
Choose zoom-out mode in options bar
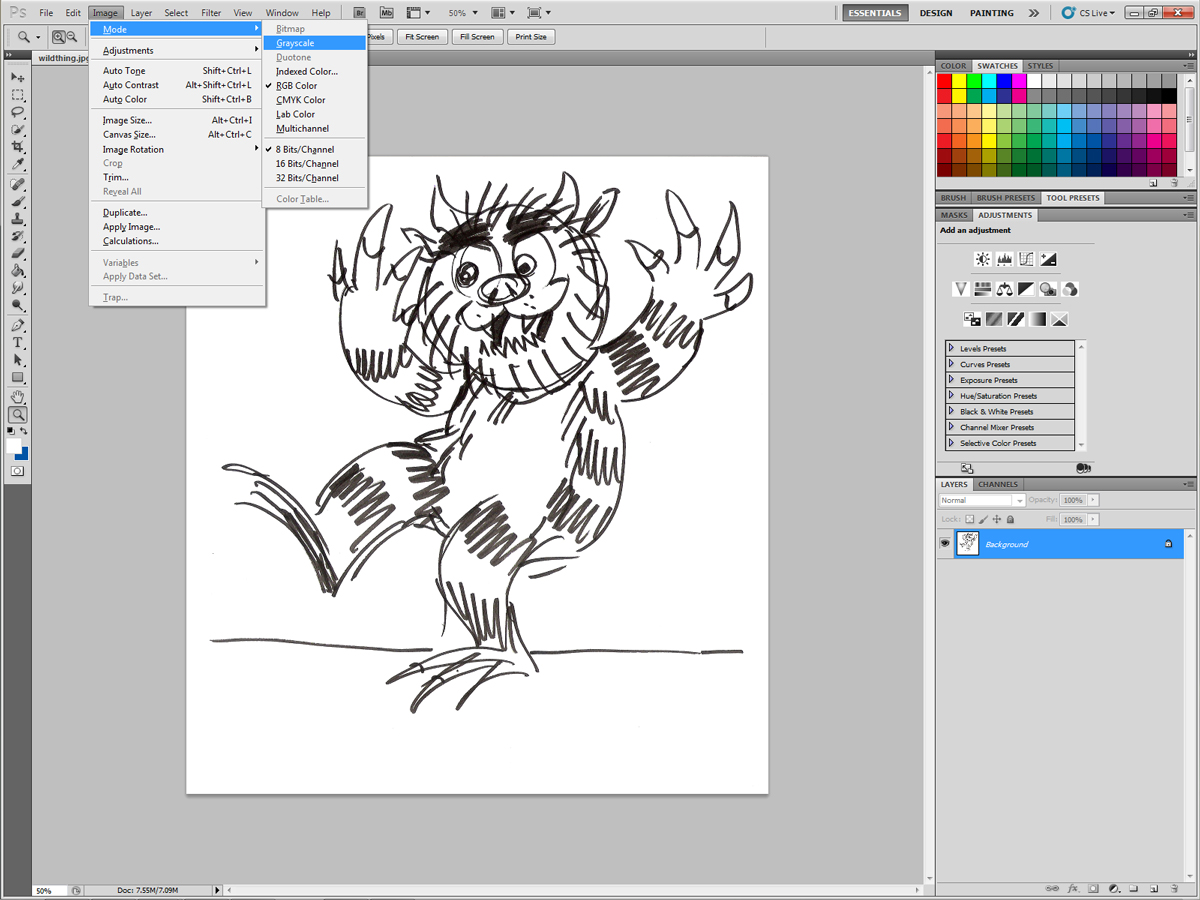click(x=71, y=37)
